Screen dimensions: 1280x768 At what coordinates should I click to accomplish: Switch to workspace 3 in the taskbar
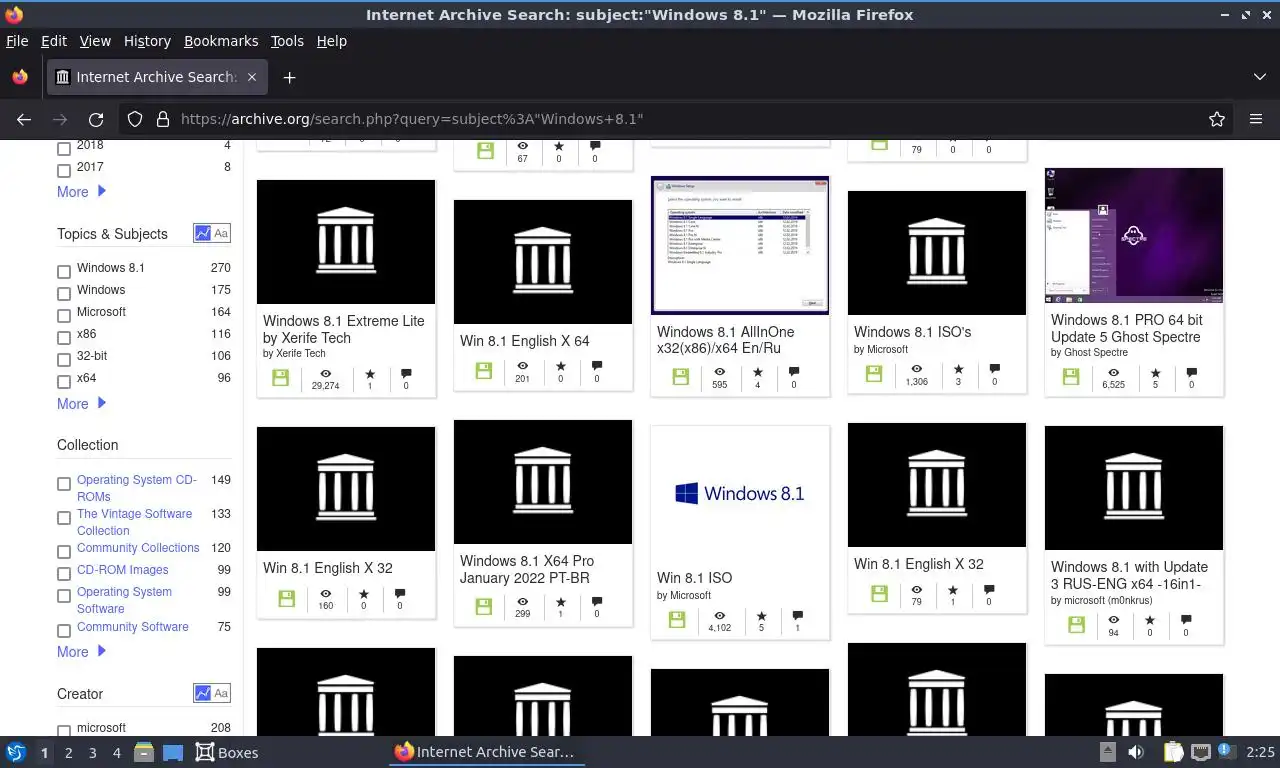point(92,753)
